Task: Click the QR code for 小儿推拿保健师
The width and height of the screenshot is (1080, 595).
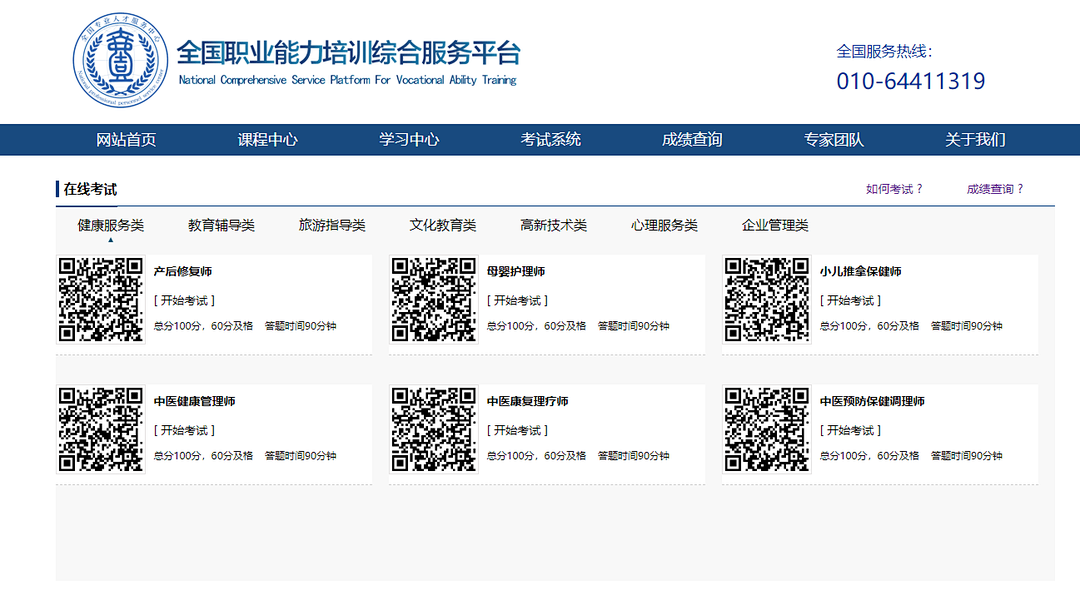Action: (x=767, y=300)
